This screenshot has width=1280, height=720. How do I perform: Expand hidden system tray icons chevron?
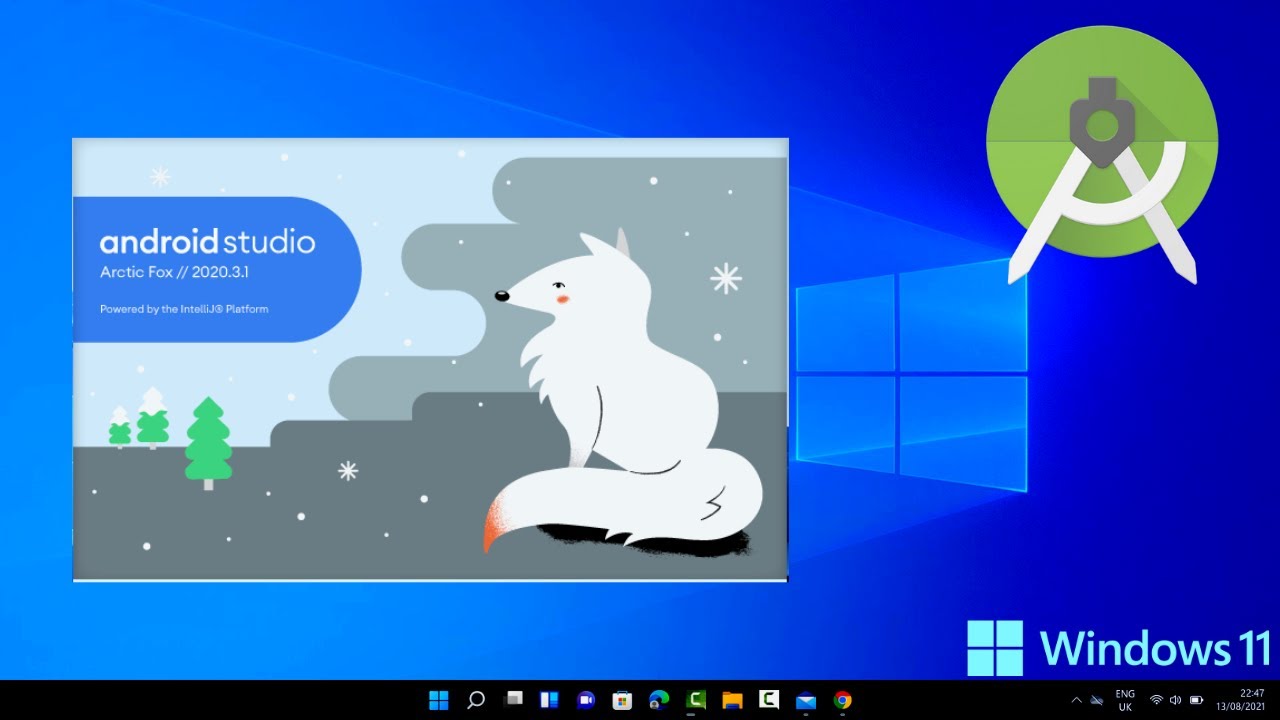click(1076, 700)
